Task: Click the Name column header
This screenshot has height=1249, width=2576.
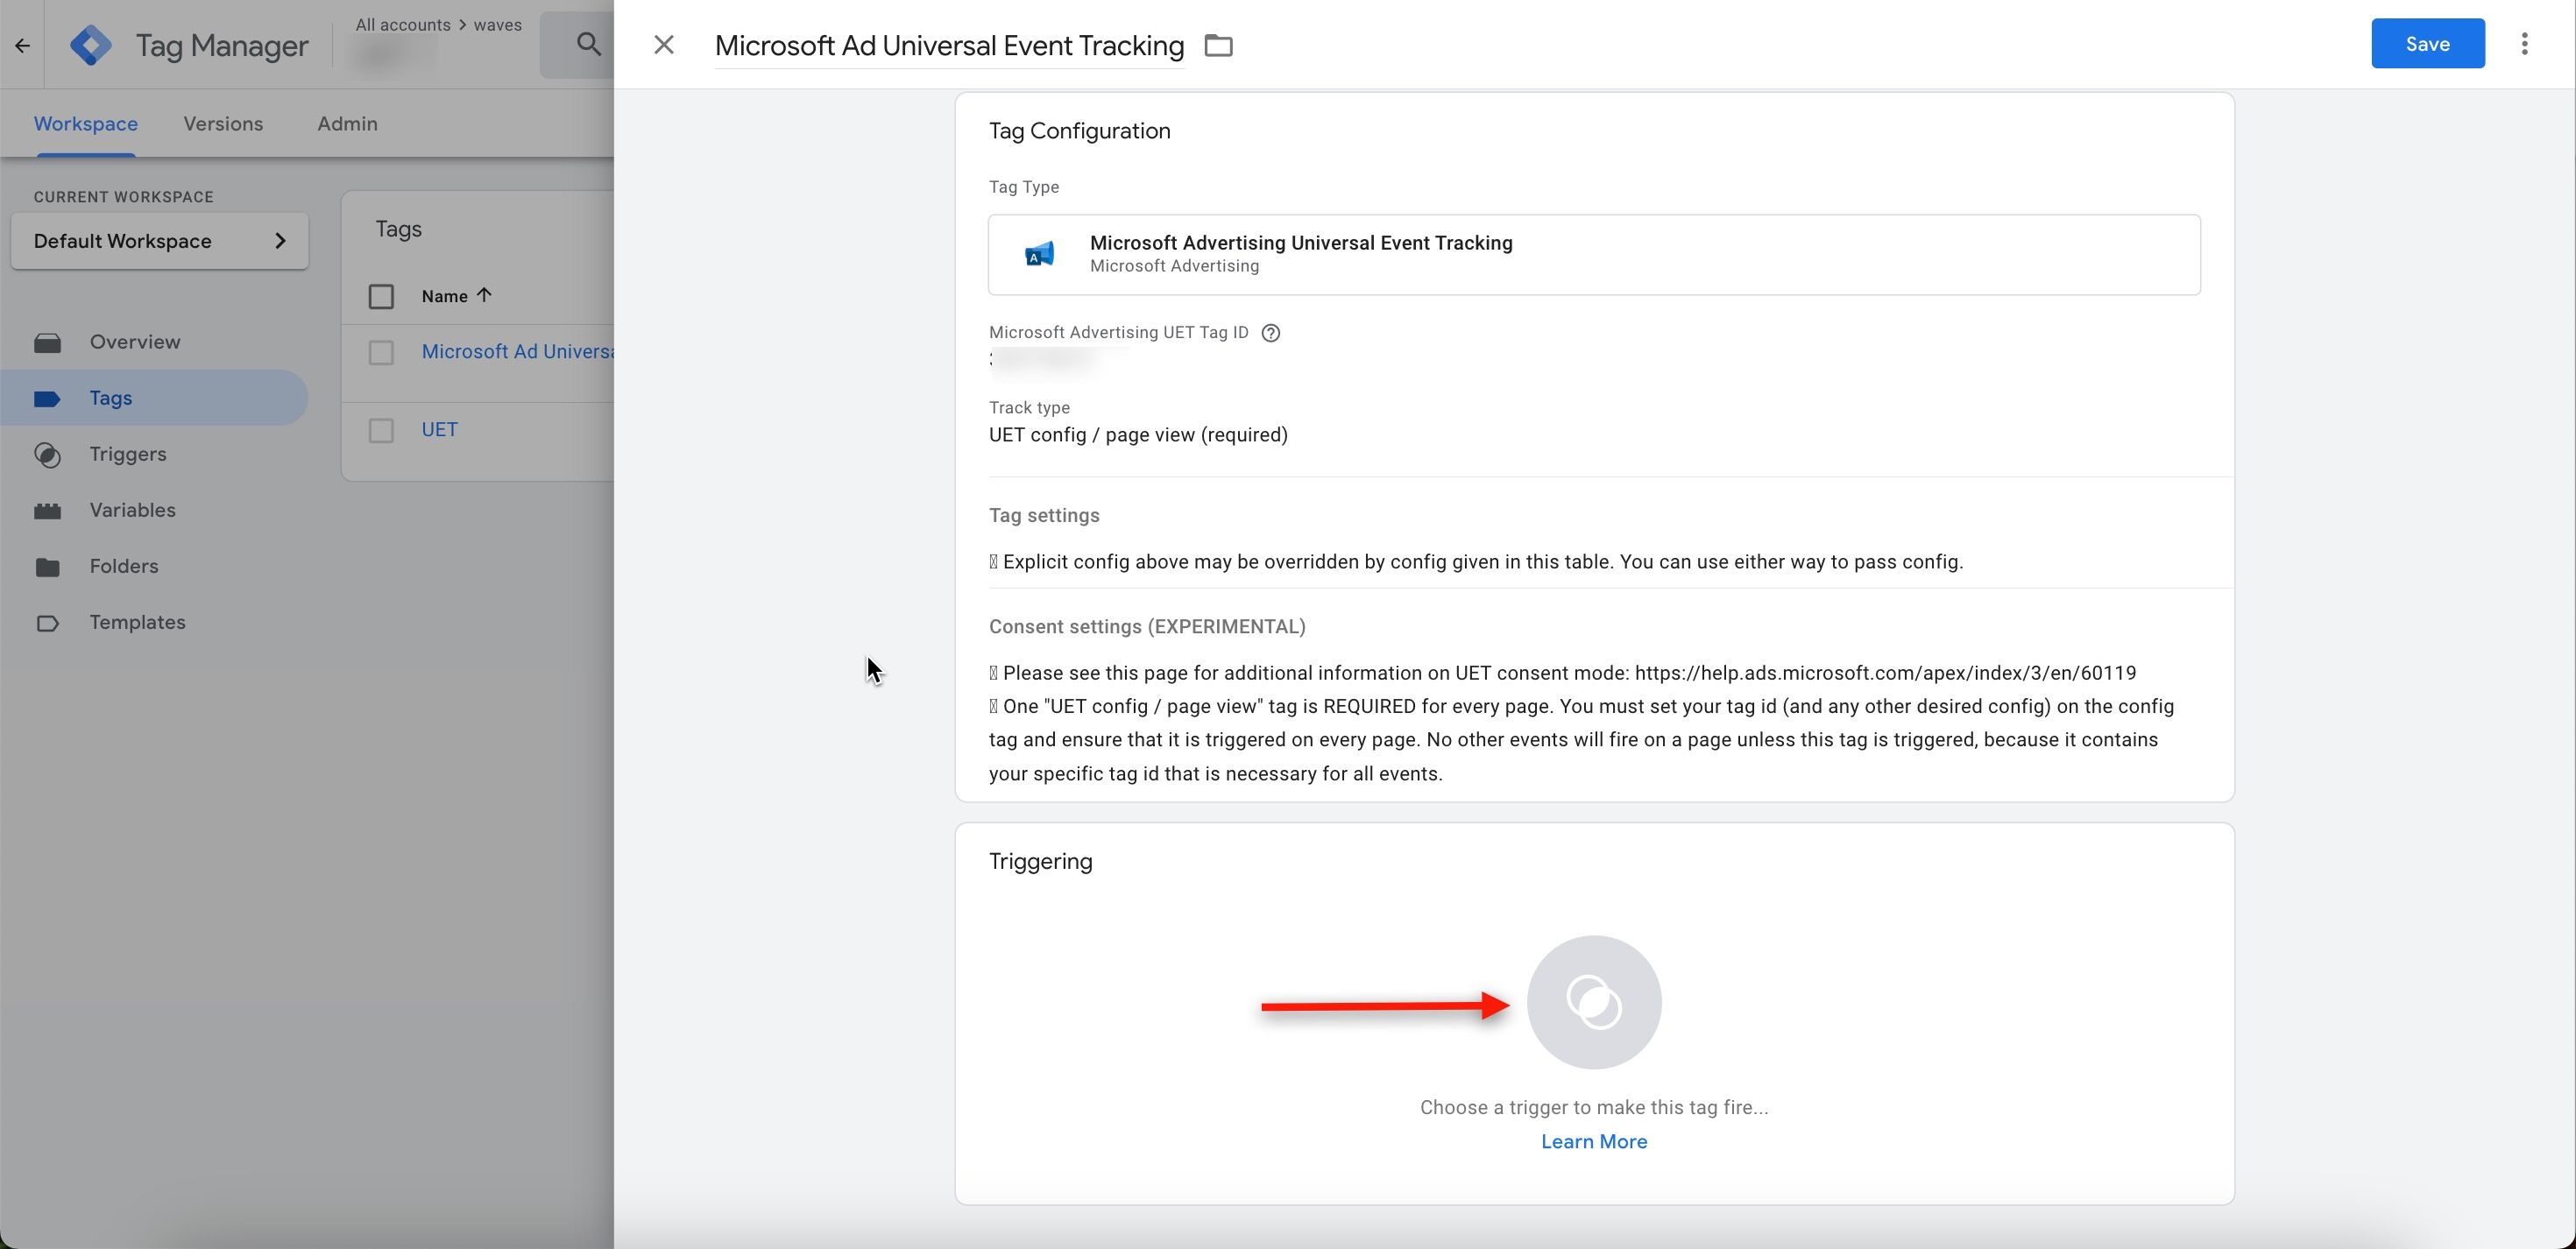Action: point(444,296)
